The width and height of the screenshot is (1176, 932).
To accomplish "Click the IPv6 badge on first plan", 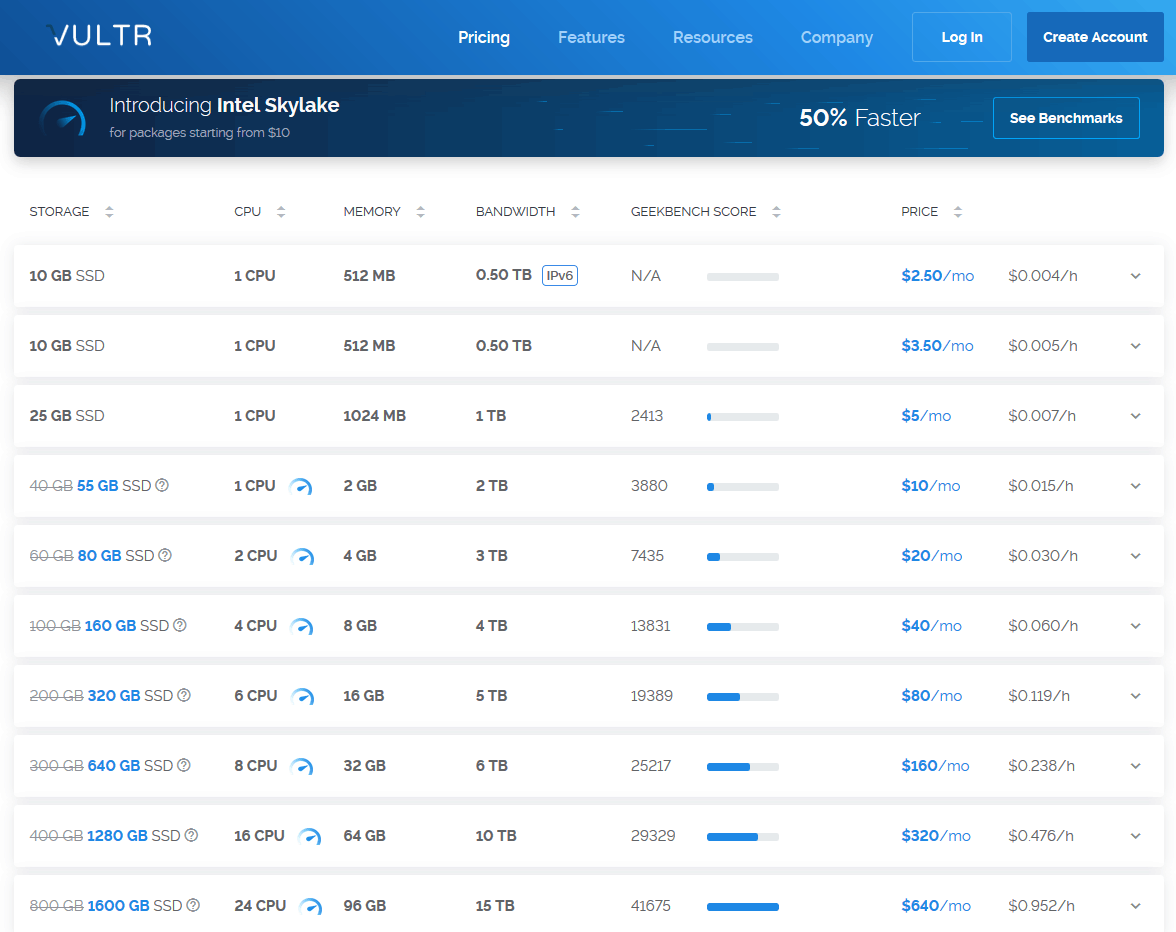I will tap(560, 276).
